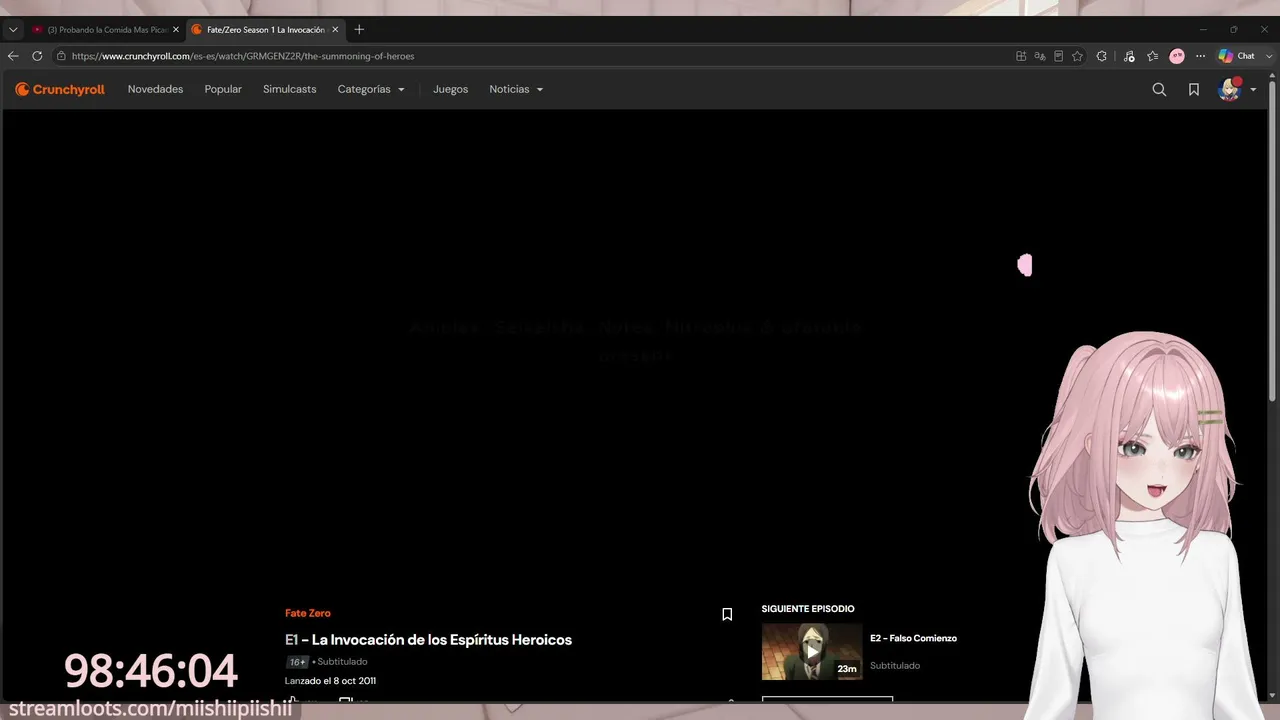Image resolution: width=1280 pixels, height=720 pixels.
Task: Open Simulcasts
Action: coord(289,89)
